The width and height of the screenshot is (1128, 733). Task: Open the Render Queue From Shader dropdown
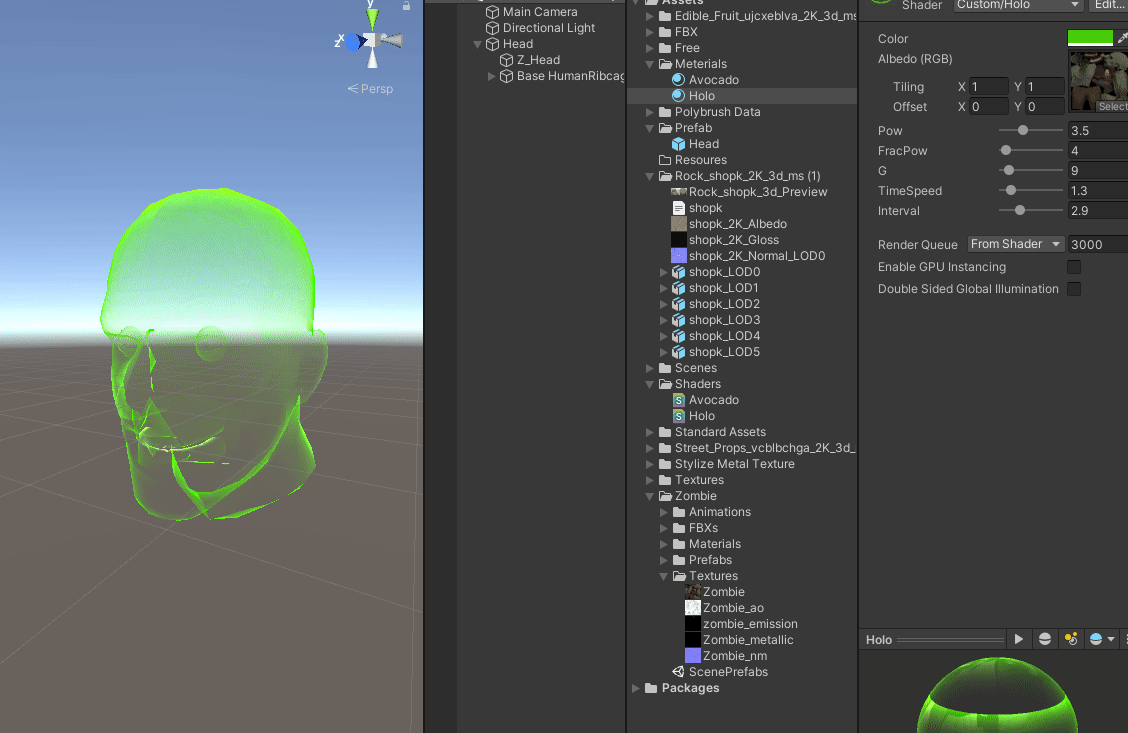1015,244
